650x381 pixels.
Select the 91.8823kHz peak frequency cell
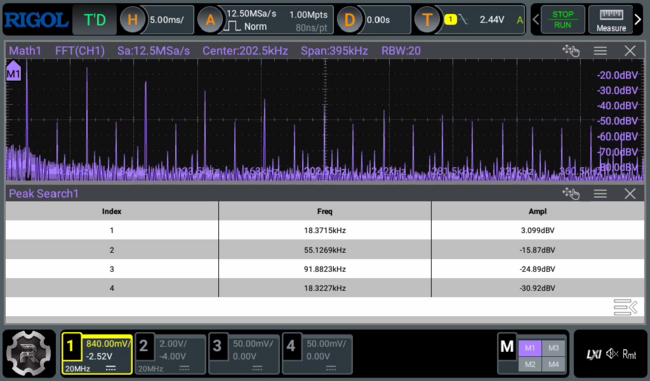[x=325, y=269]
